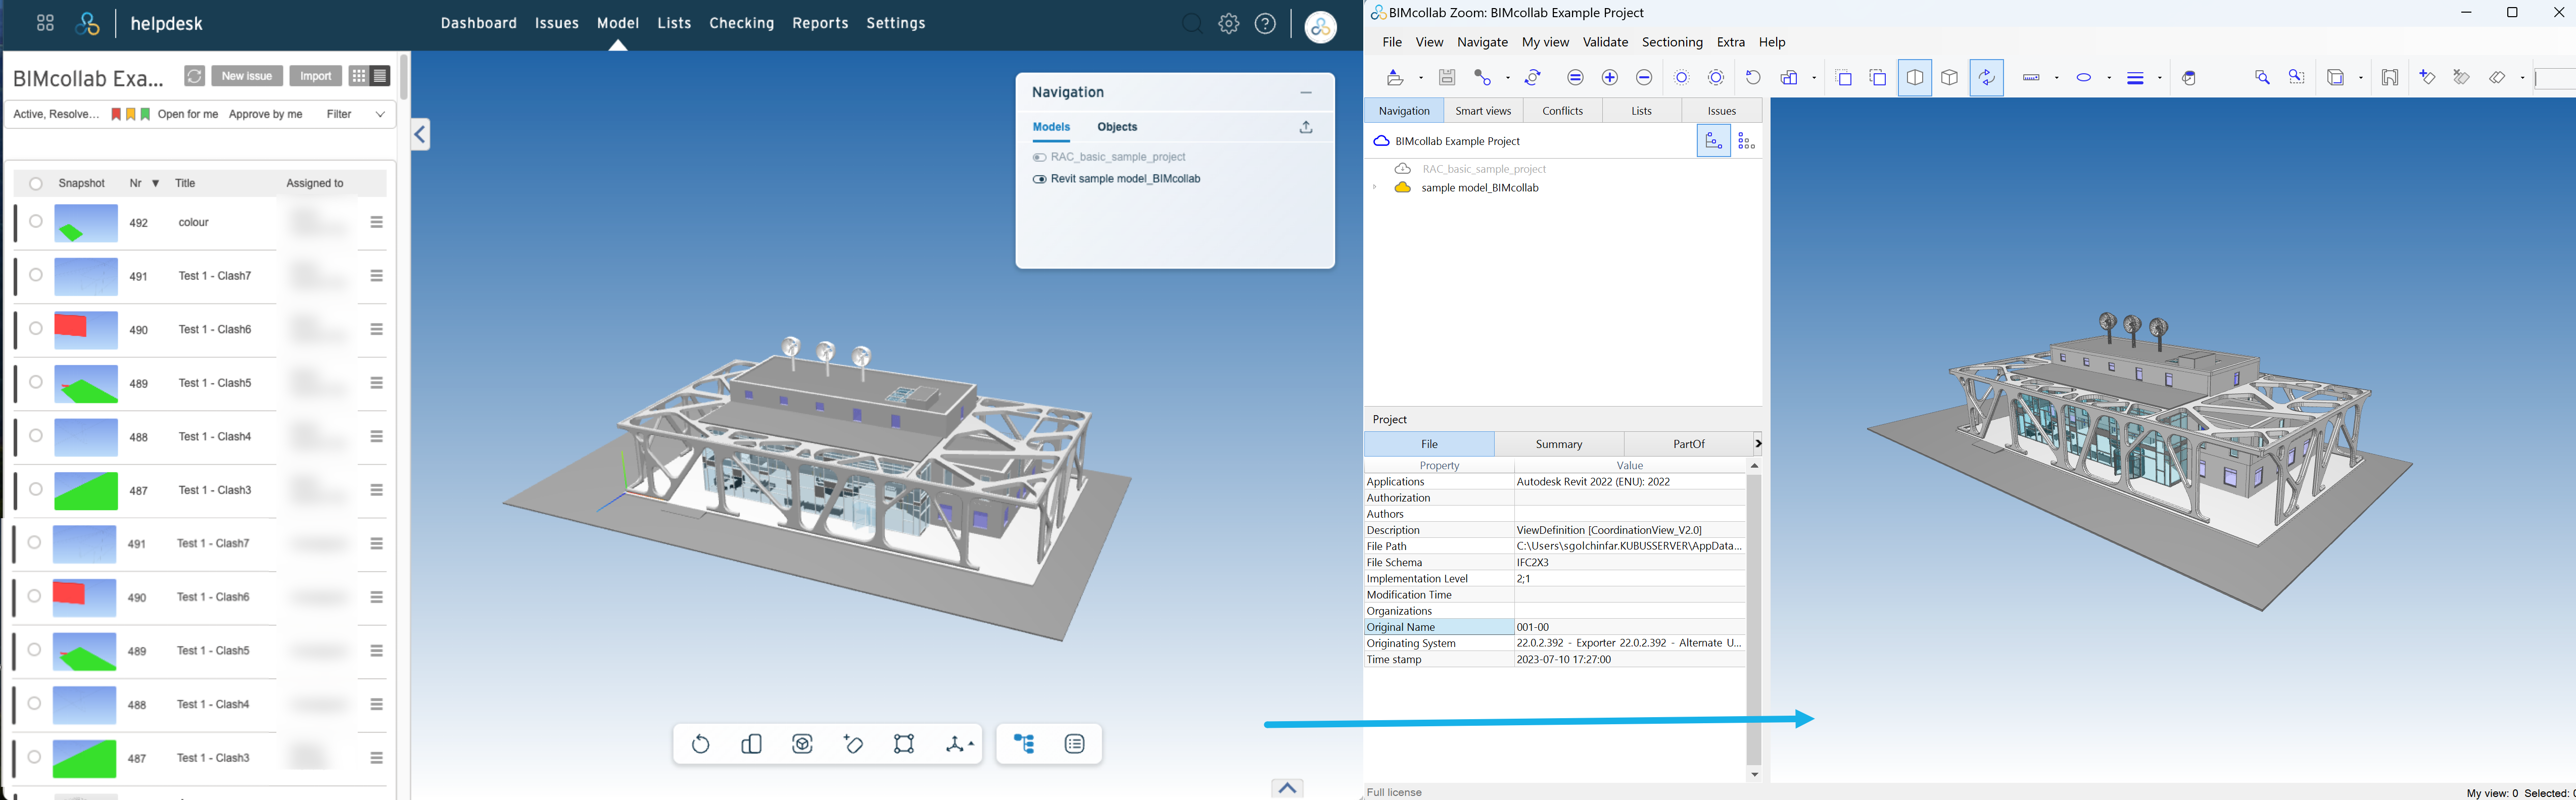
Task: Click the Approve by me filter link
Action: (x=266, y=115)
